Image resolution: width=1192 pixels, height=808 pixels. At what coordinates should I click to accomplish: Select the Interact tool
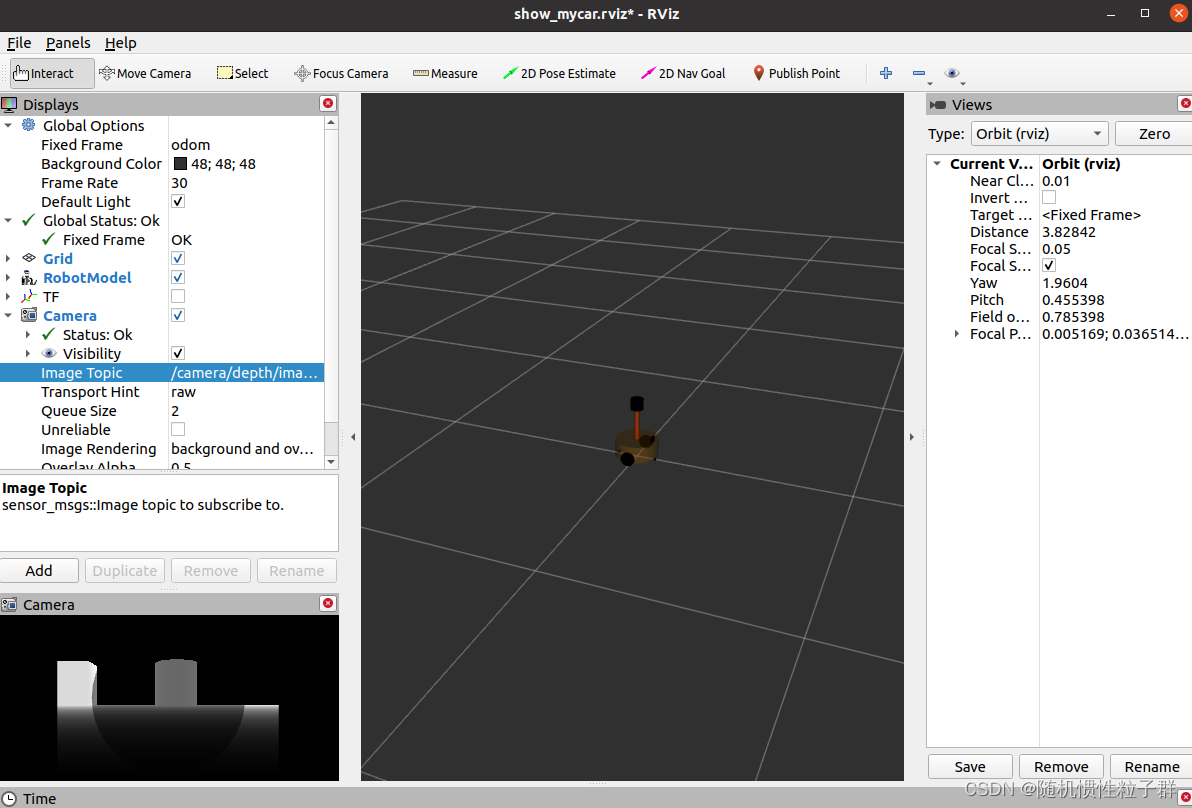tap(52, 74)
